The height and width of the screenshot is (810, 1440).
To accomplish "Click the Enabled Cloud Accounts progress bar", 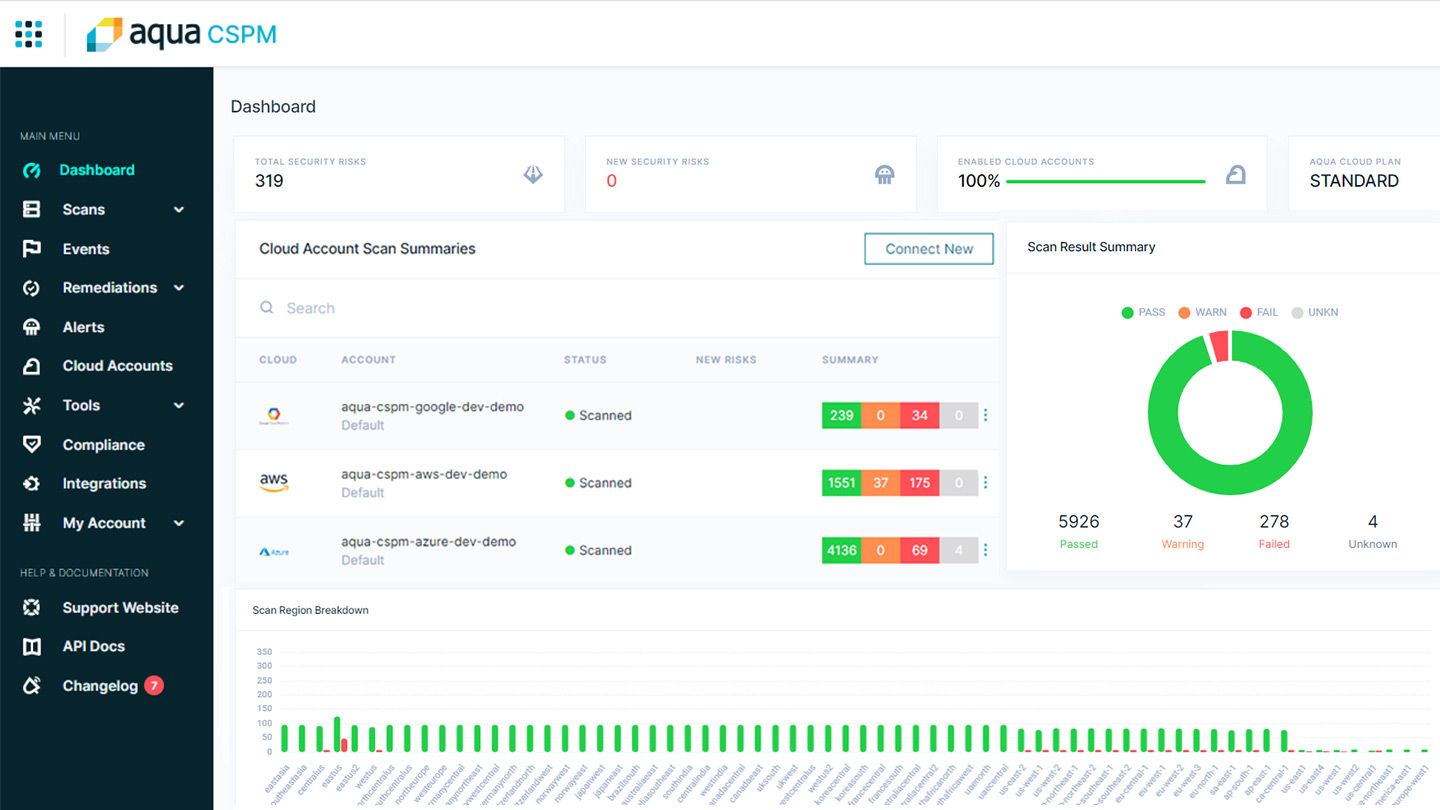I will coord(1108,181).
